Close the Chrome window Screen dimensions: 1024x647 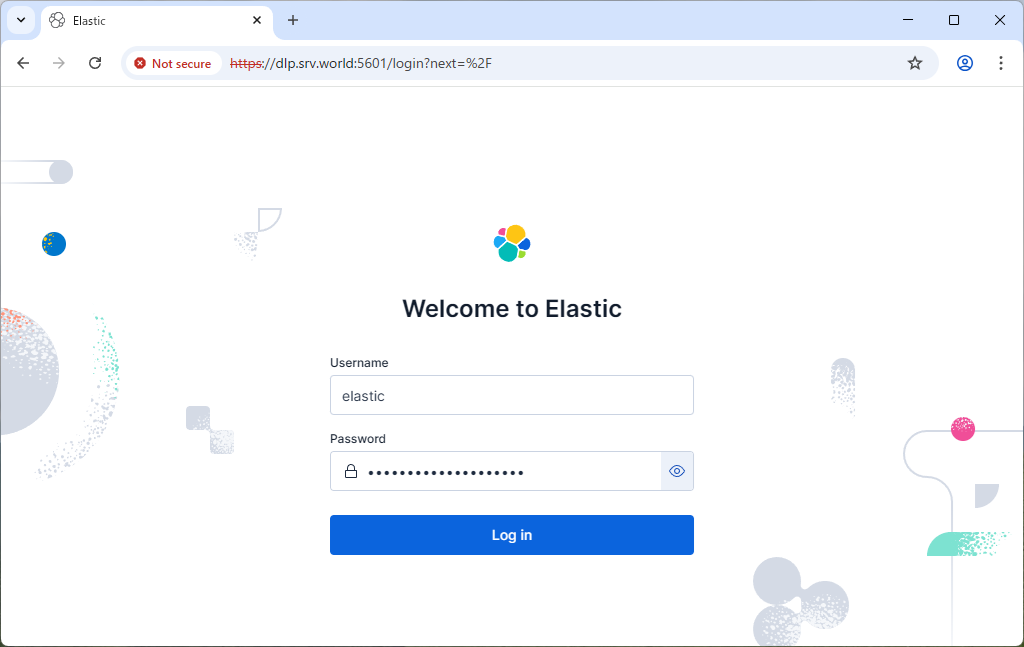click(x=1000, y=20)
